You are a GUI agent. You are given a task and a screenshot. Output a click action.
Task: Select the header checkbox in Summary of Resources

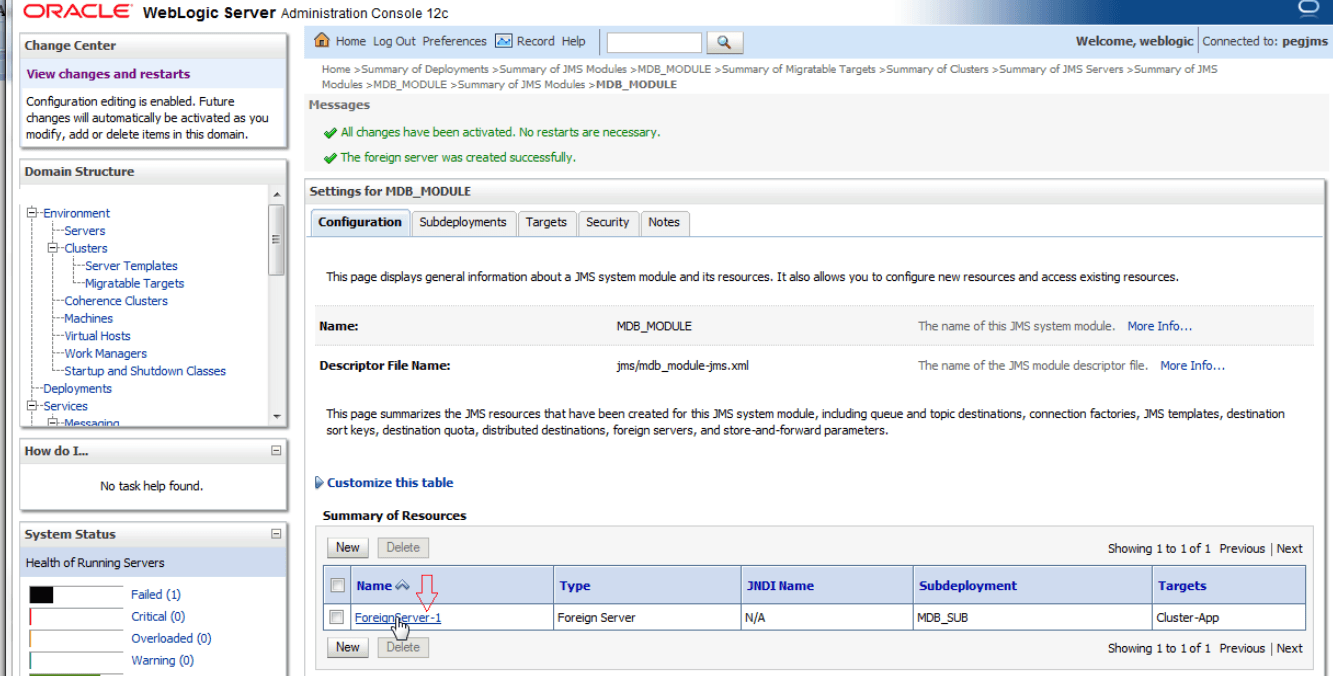click(337, 585)
